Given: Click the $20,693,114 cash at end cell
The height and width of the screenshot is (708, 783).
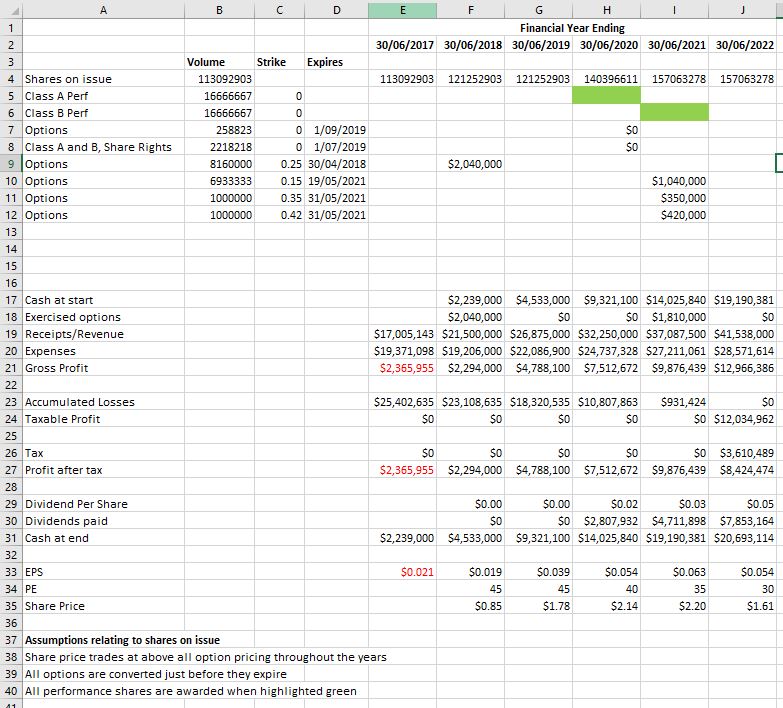Looking at the screenshot, I should click(743, 538).
